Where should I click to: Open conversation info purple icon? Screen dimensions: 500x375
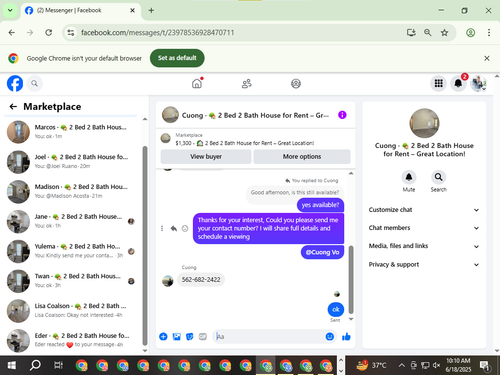342,115
